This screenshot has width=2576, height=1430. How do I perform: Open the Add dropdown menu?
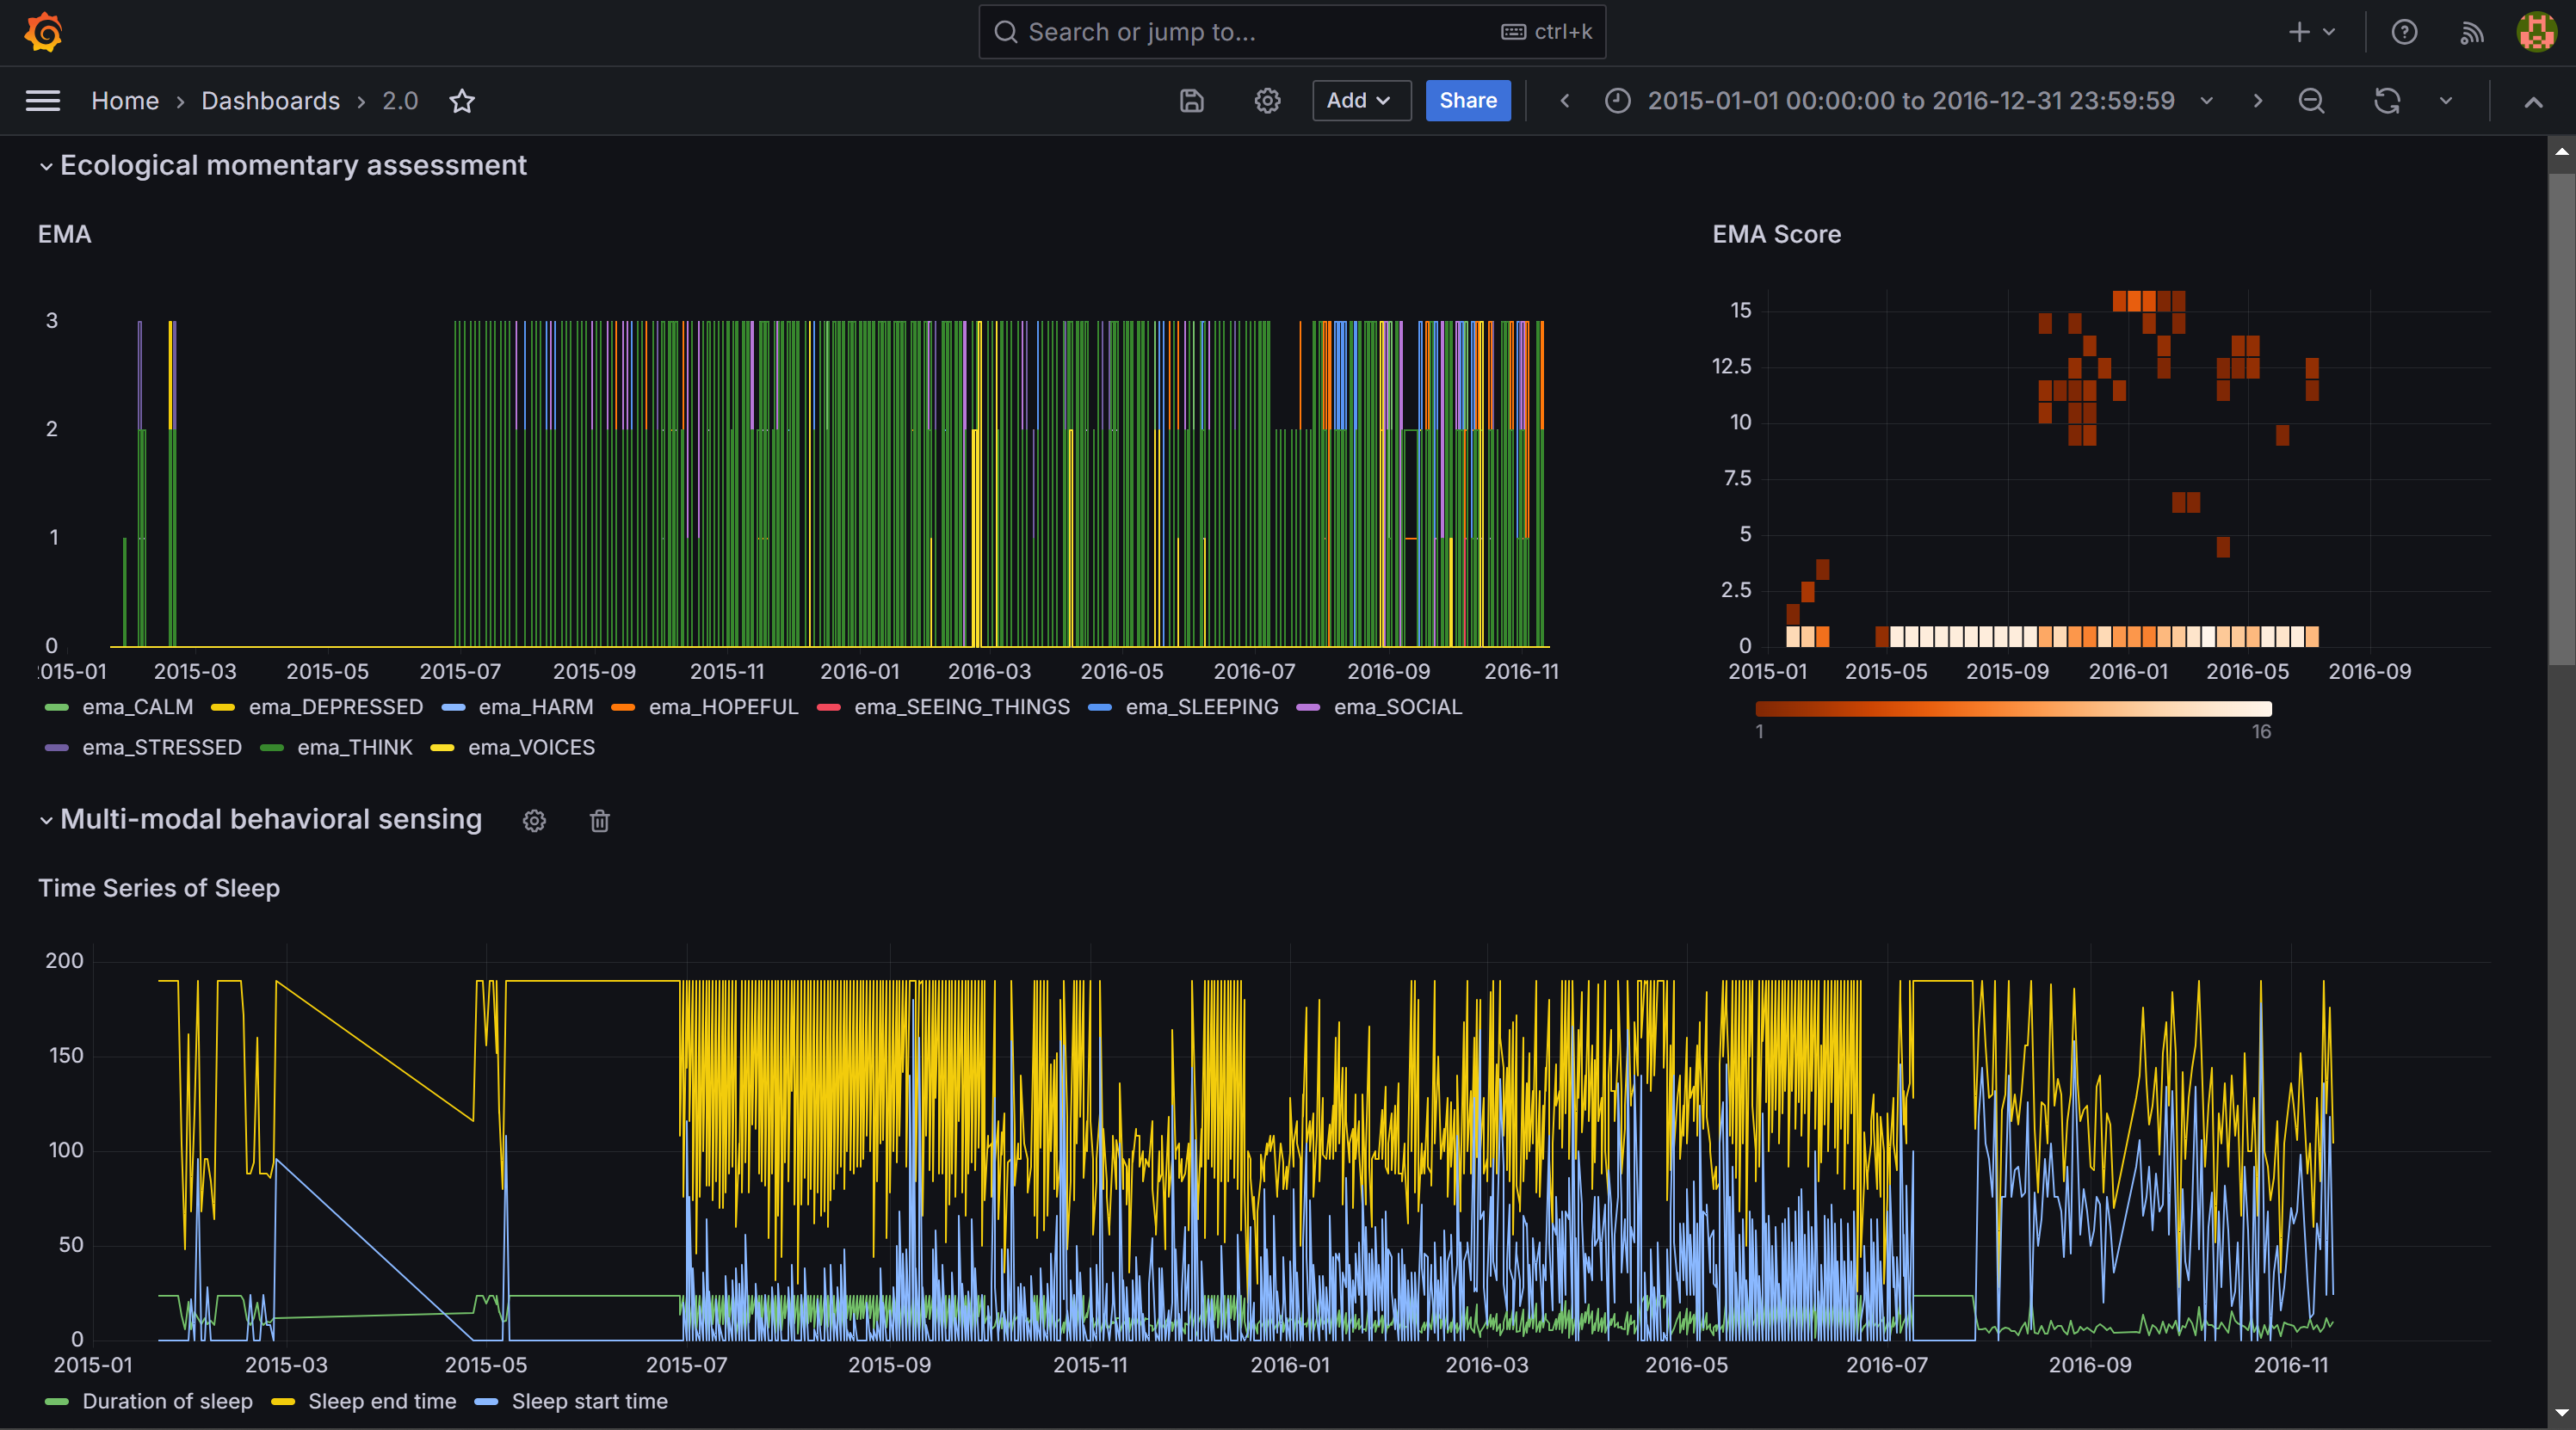click(x=1361, y=101)
